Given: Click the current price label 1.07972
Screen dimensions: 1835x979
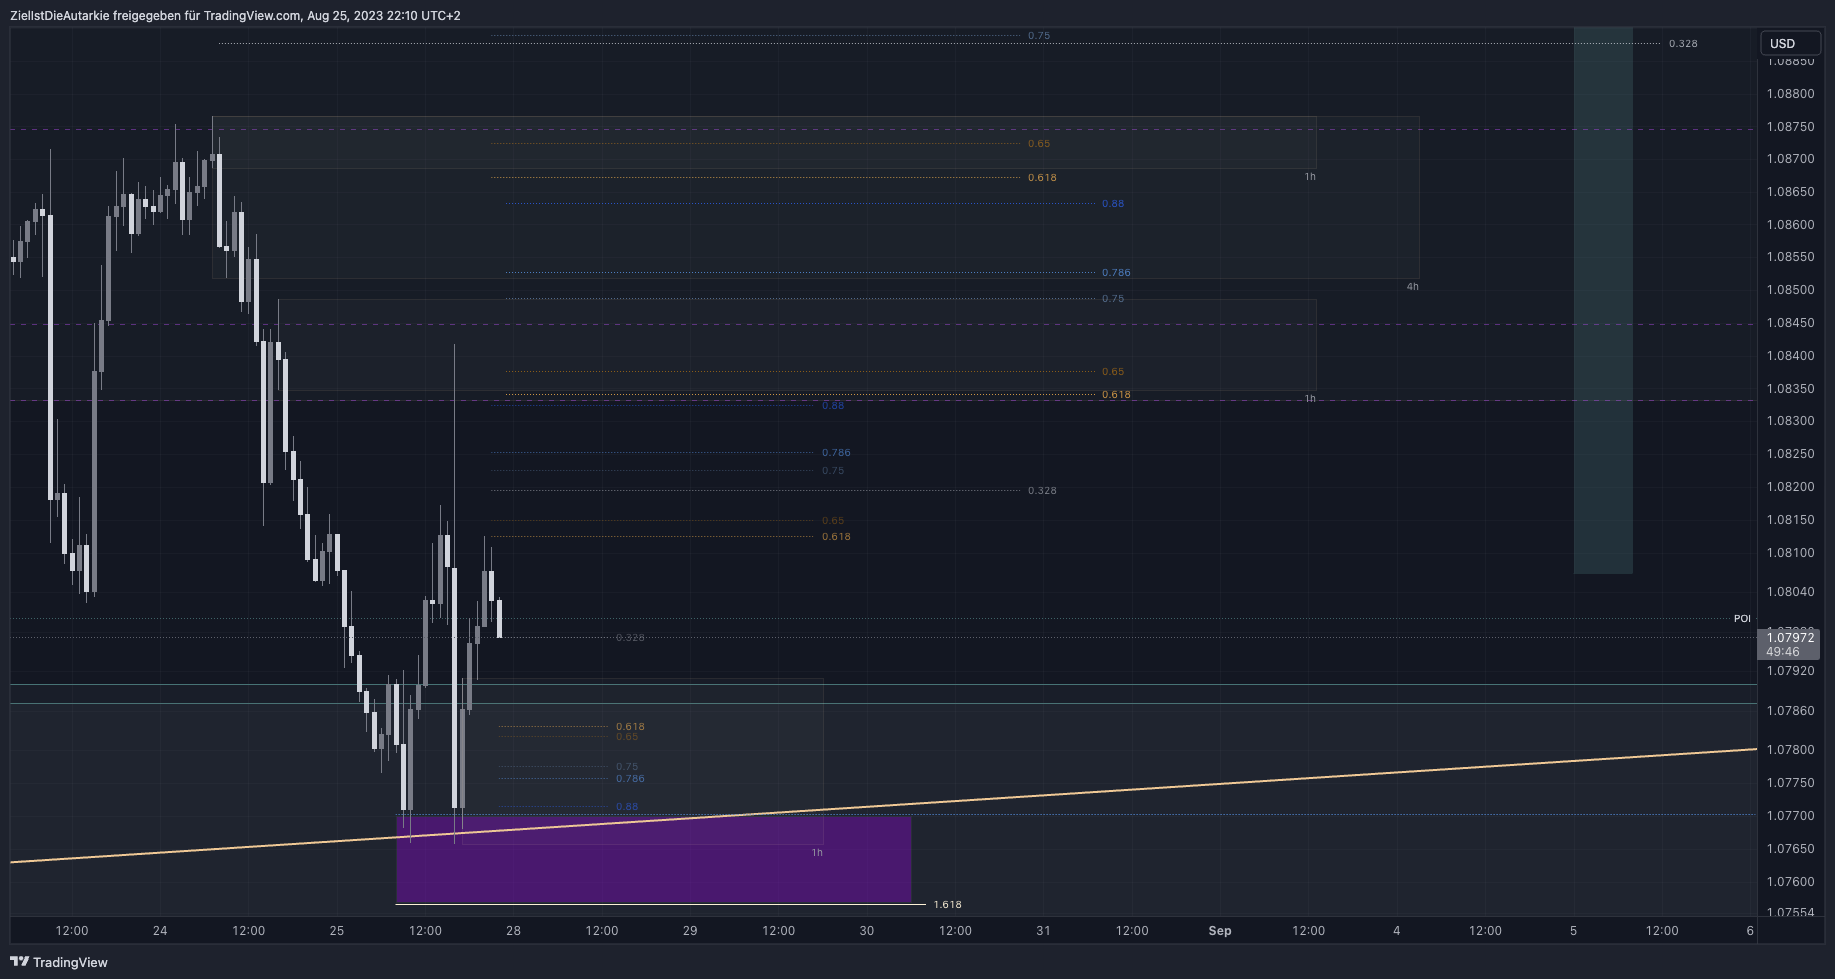Looking at the screenshot, I should pos(1790,637).
